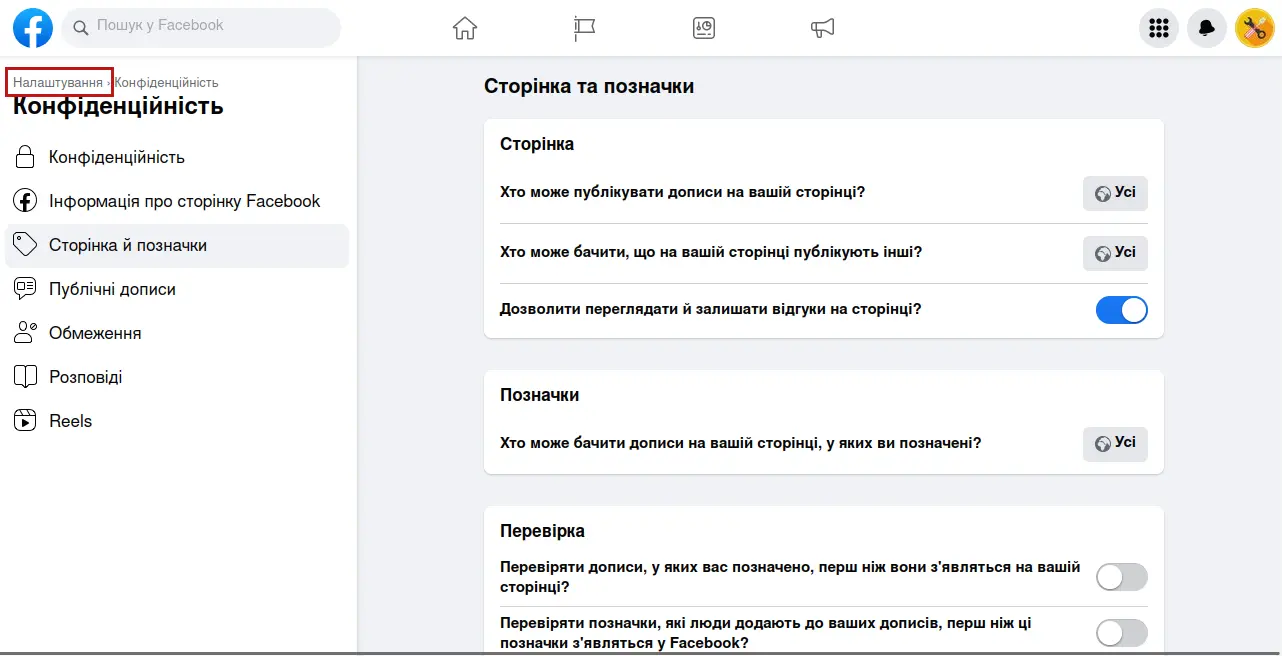The height and width of the screenshot is (656, 1282).
Task: Select Сторінка й позначки sidebar item
Action: point(177,245)
